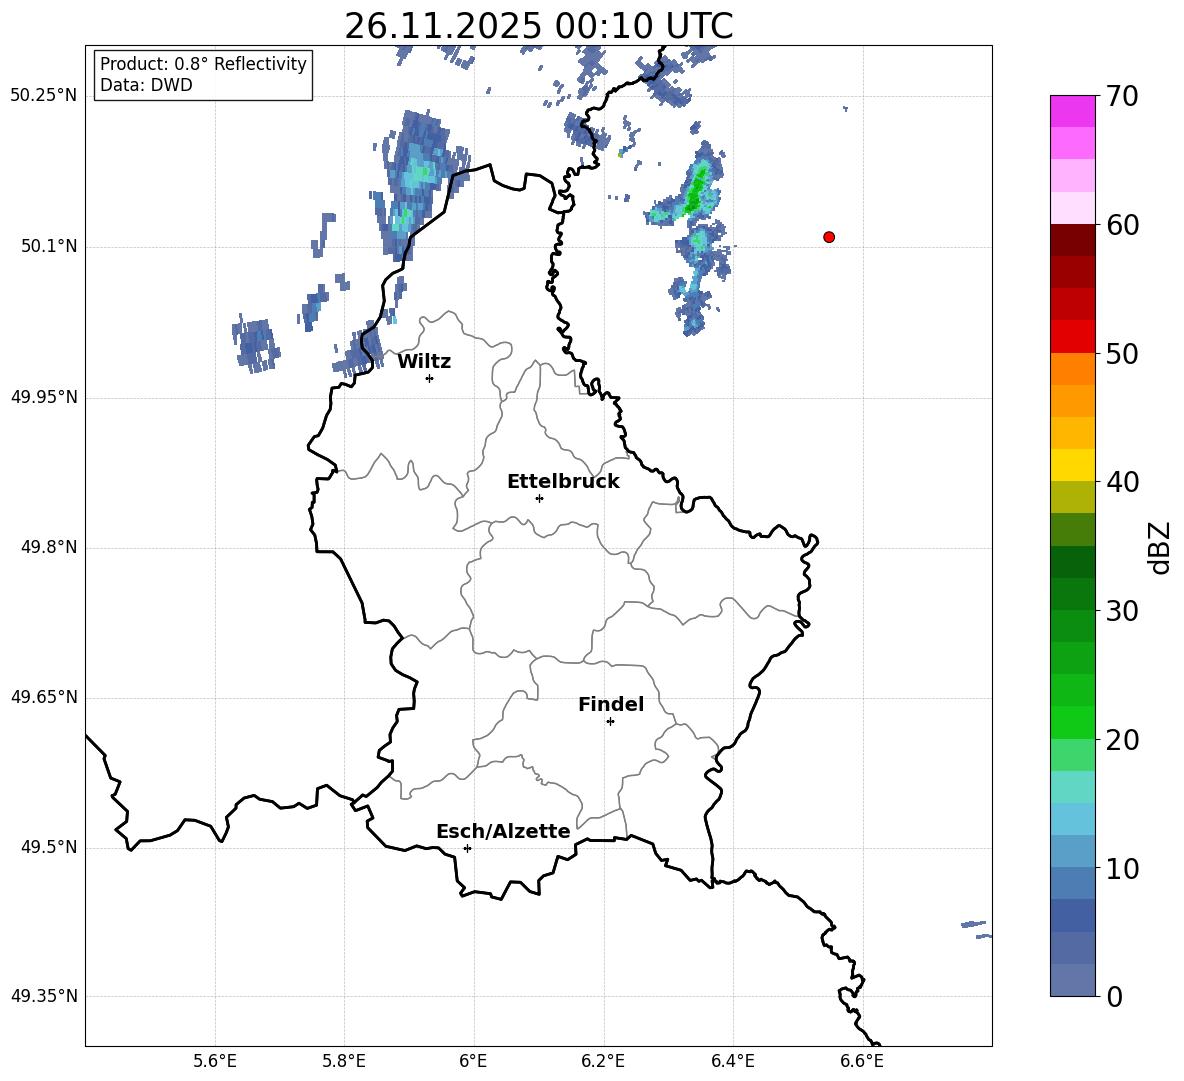This screenshot has height=1081, width=1184.
Task: Click the 70 tick label on colorbar
Action: [1122, 97]
